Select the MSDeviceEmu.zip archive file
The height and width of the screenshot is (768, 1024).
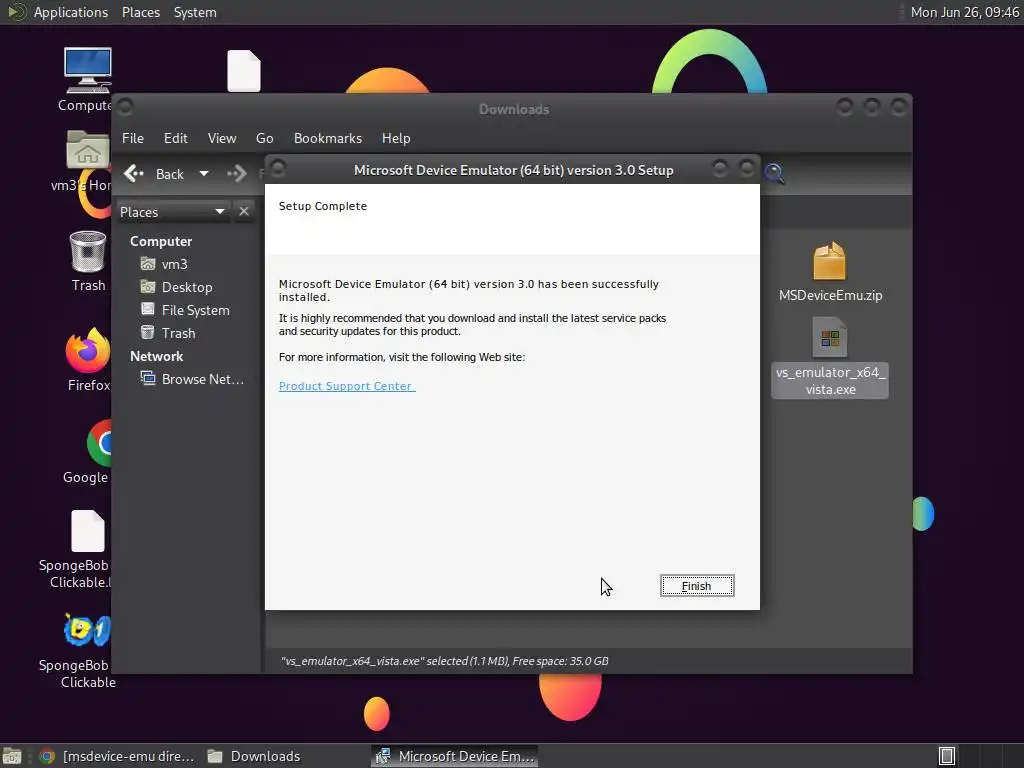830,272
